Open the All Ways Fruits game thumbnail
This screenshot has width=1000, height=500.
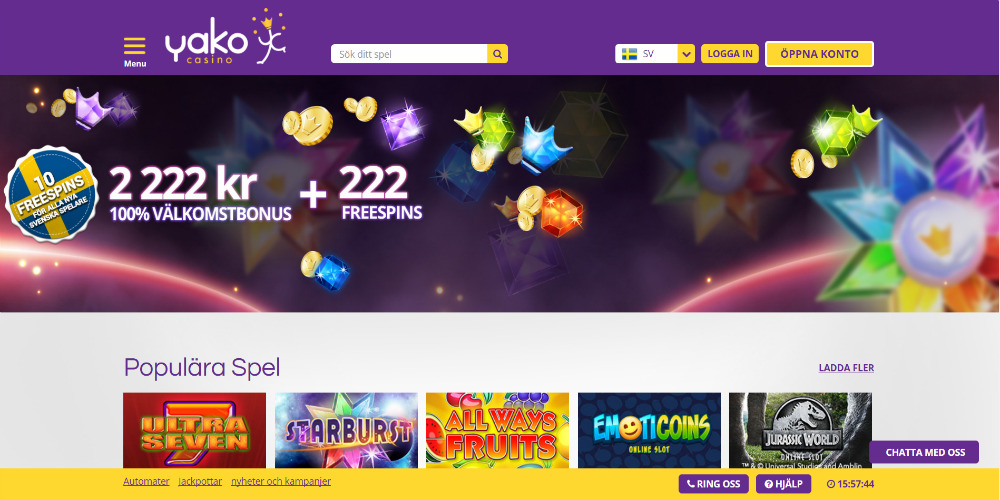pyautogui.click(x=497, y=430)
